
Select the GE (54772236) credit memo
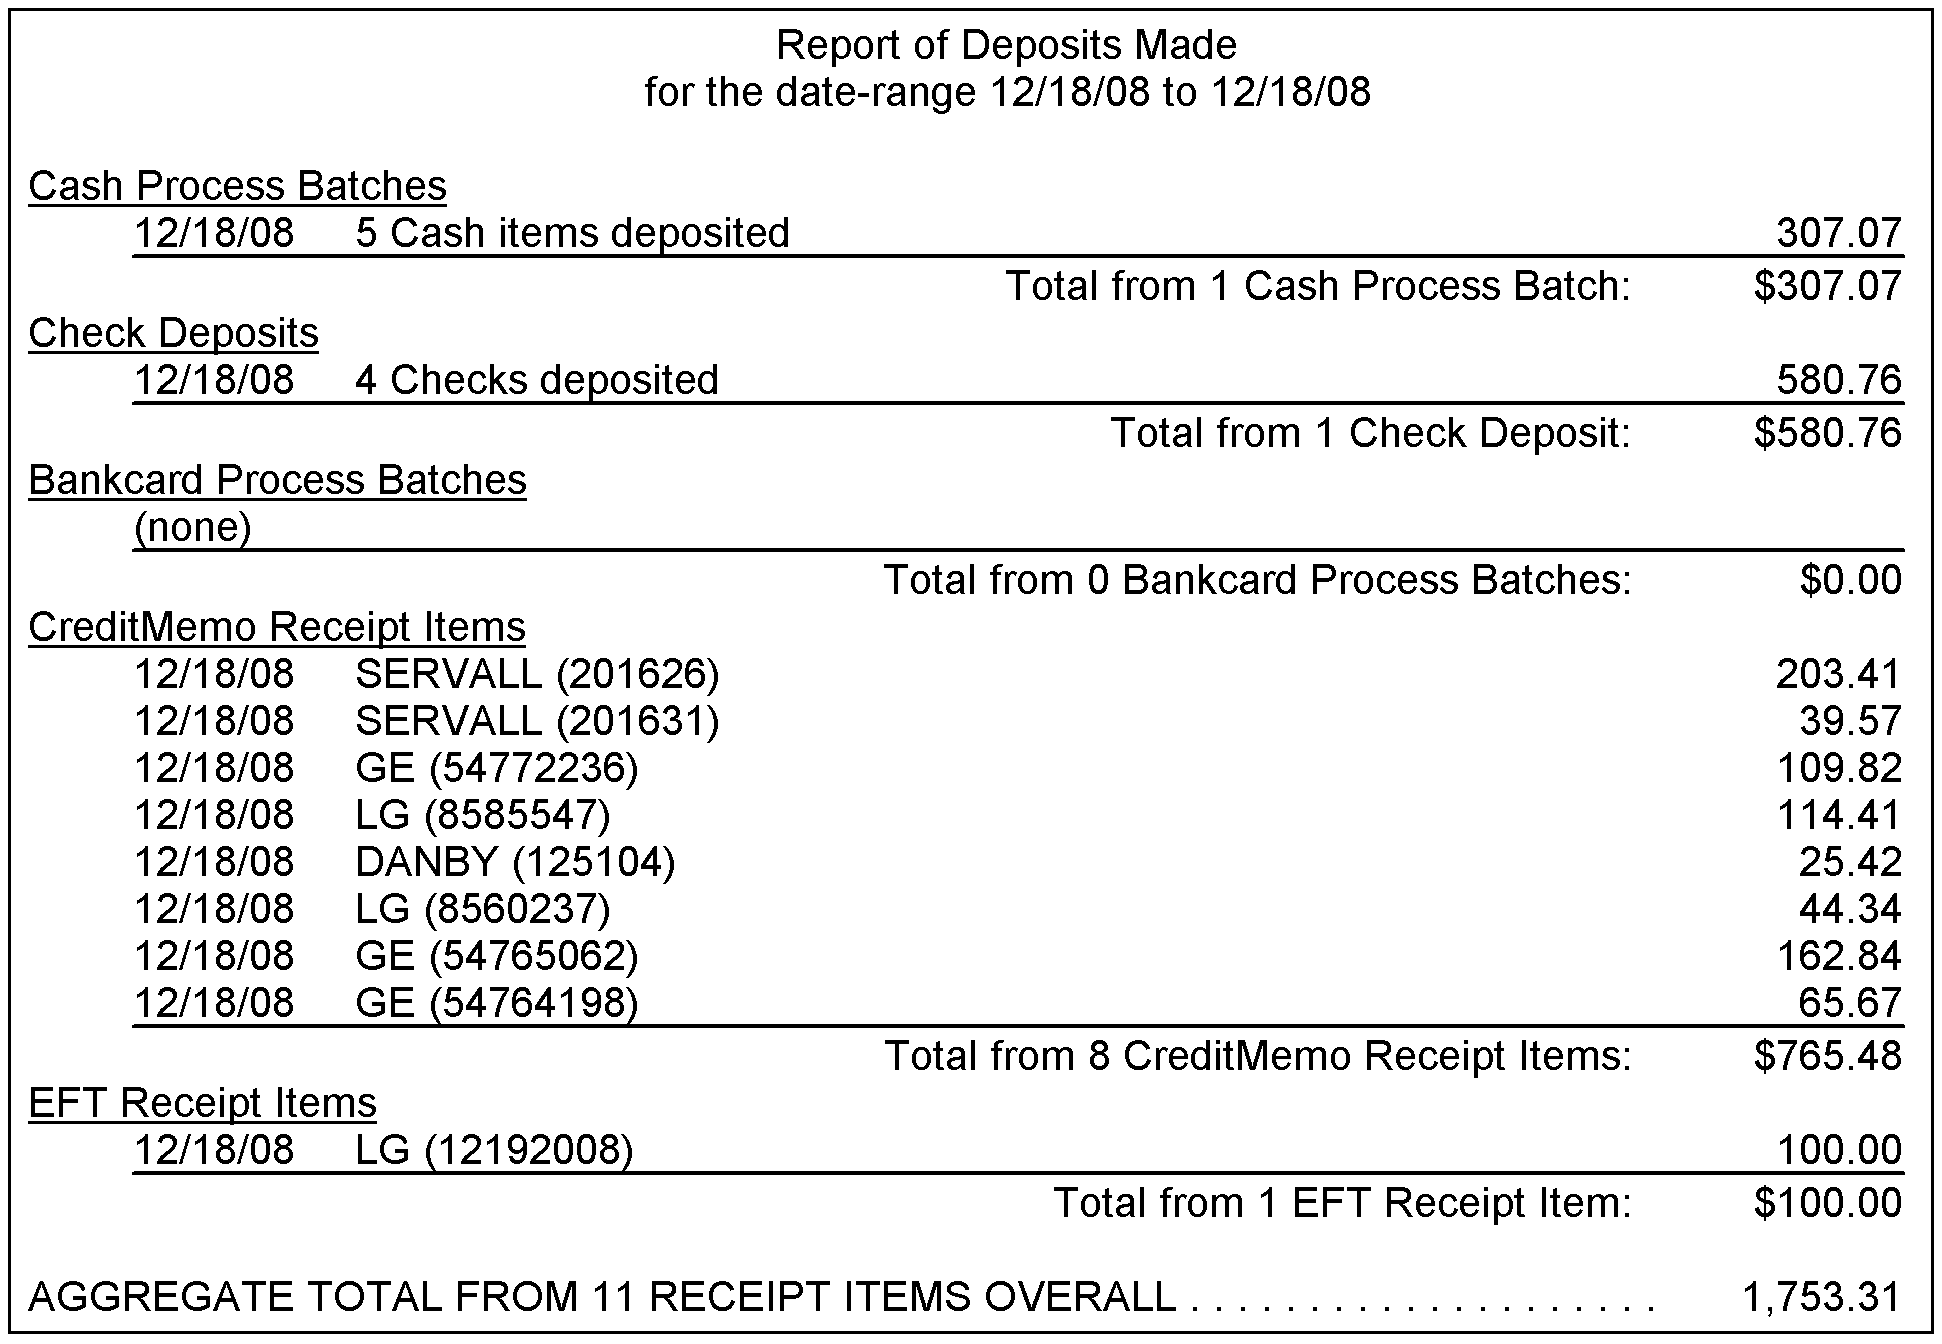tap(496, 768)
